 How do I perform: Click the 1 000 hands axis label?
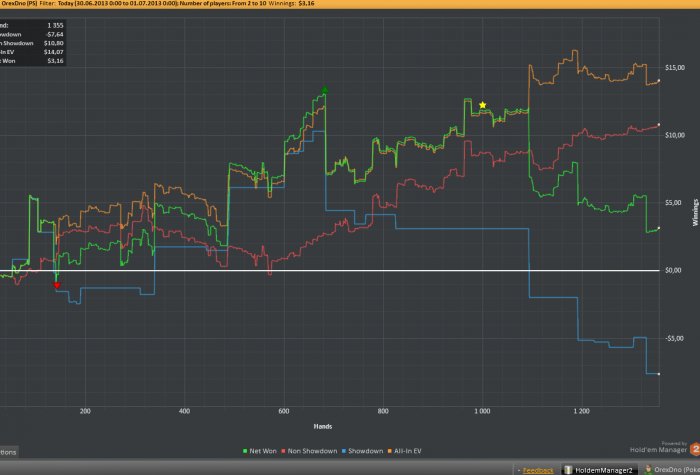482,411
